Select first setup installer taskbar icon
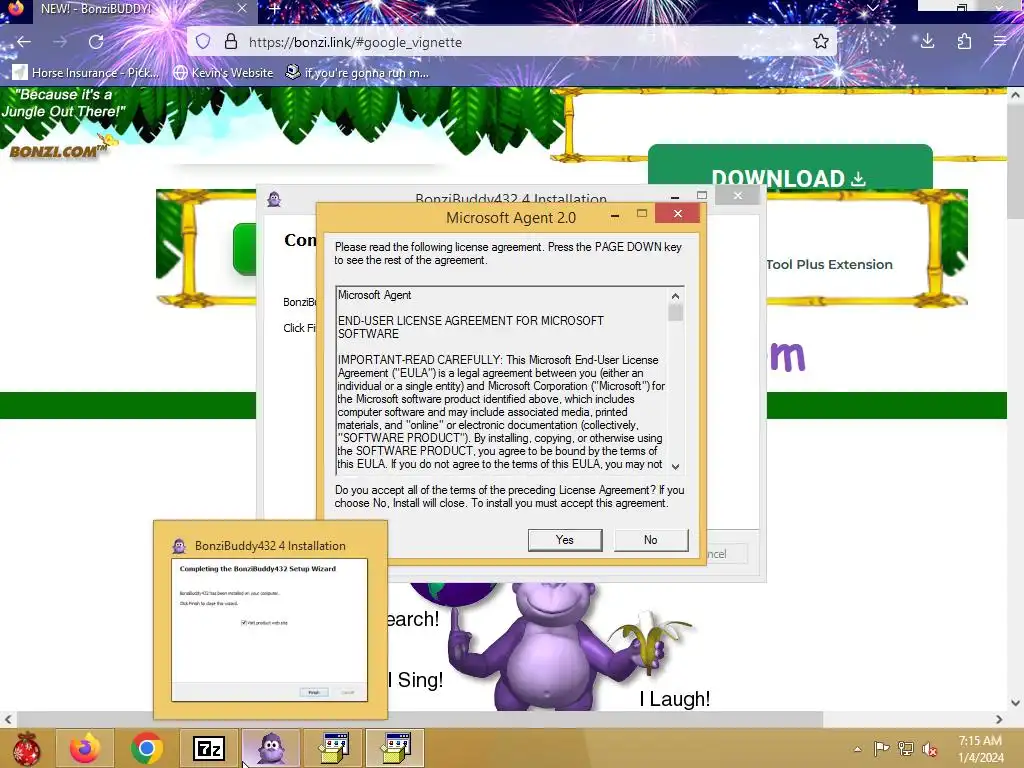1024x768 pixels. coord(333,748)
